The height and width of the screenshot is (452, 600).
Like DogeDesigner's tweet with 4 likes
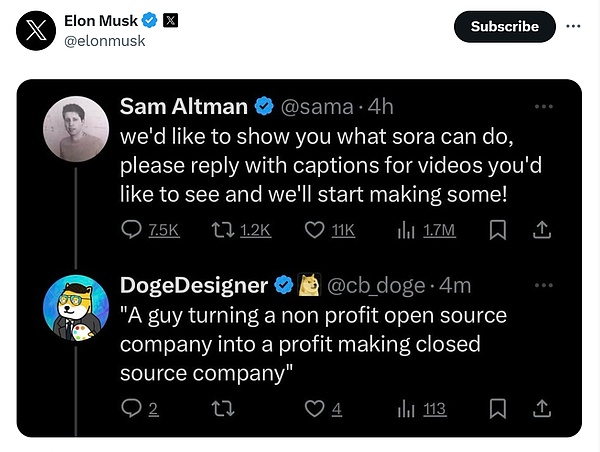(315, 408)
